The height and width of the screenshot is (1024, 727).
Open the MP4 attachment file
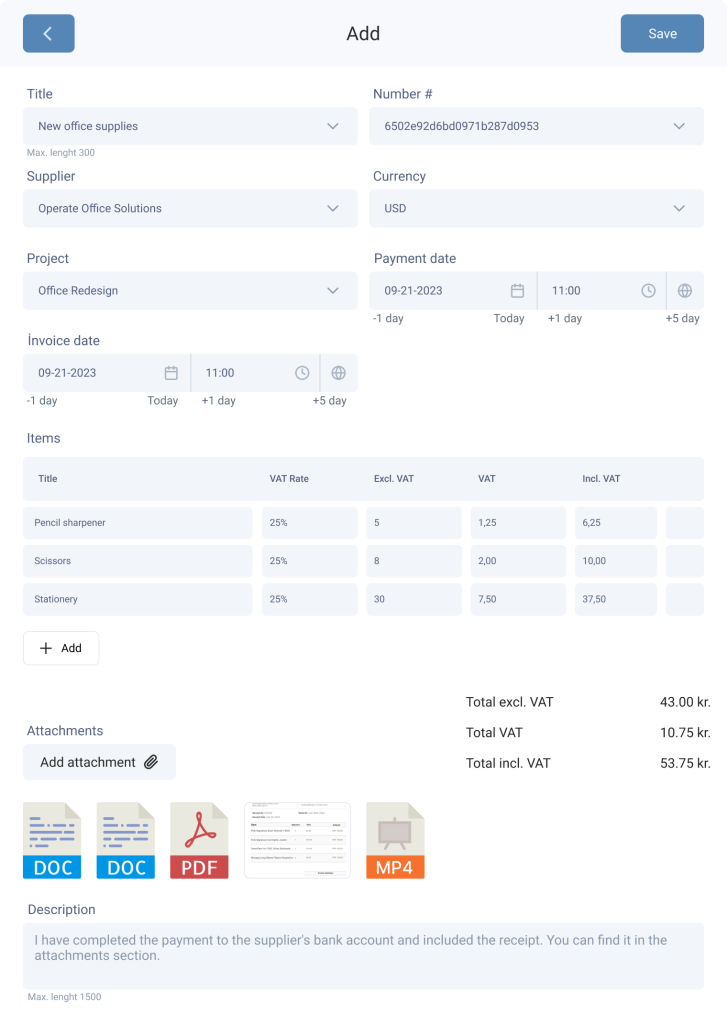[395, 840]
